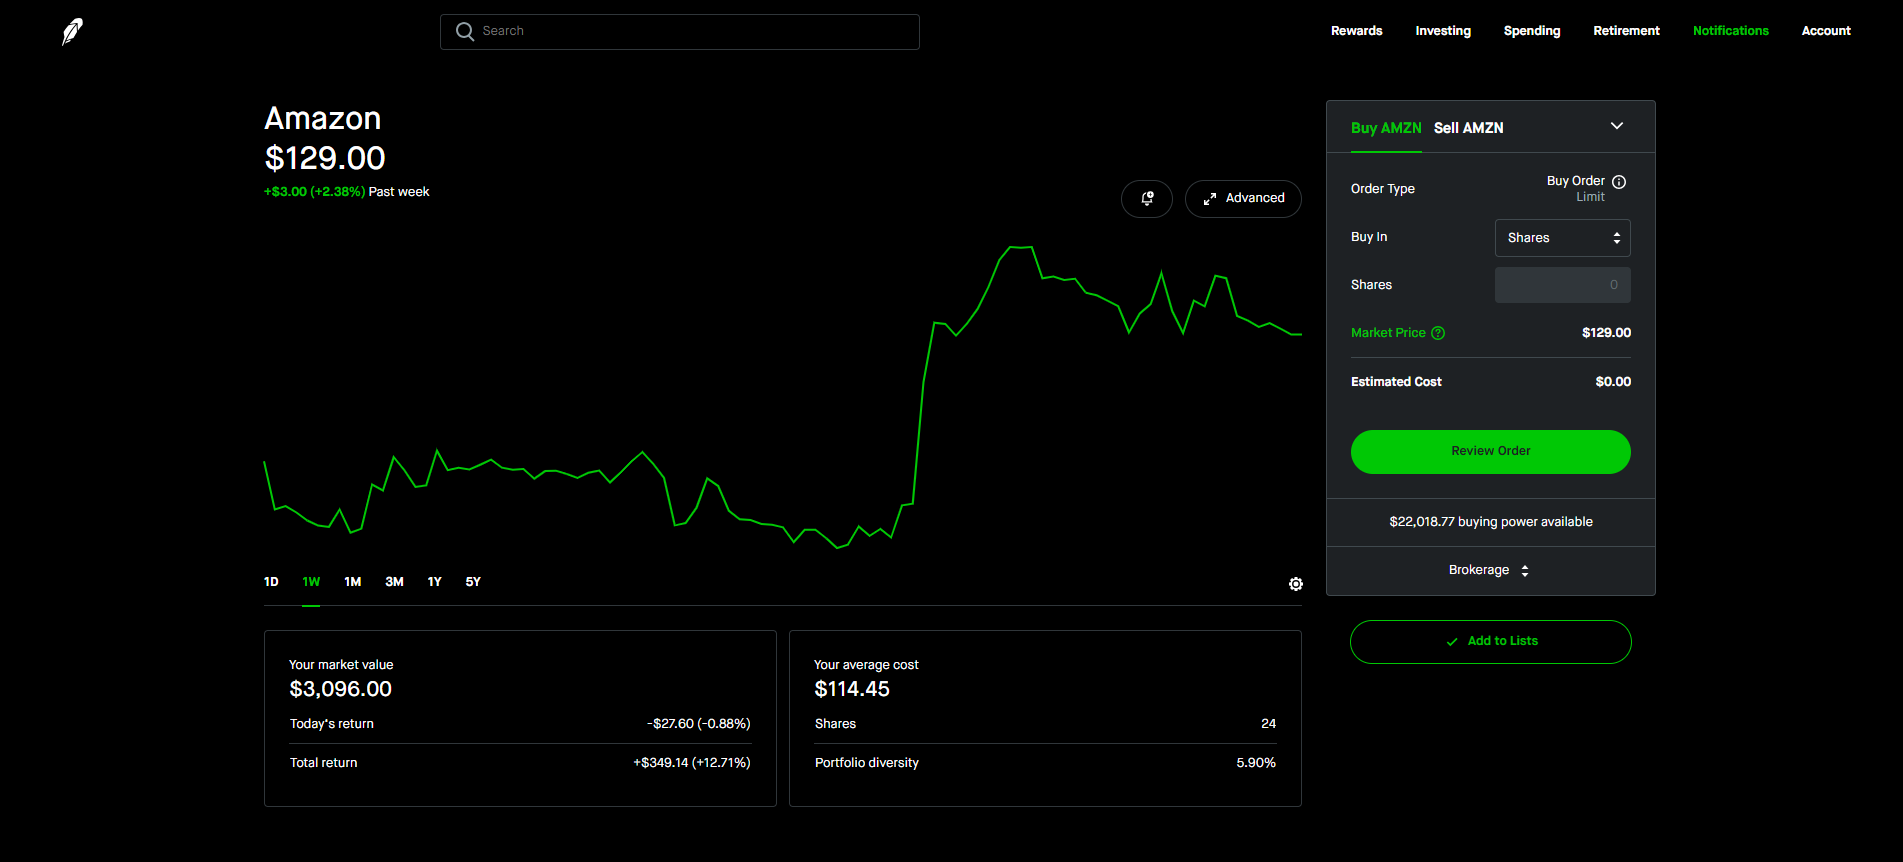The image size is (1903, 862).
Task: Click the Portfolio diversity 5.90% value
Action: [x=1256, y=763]
